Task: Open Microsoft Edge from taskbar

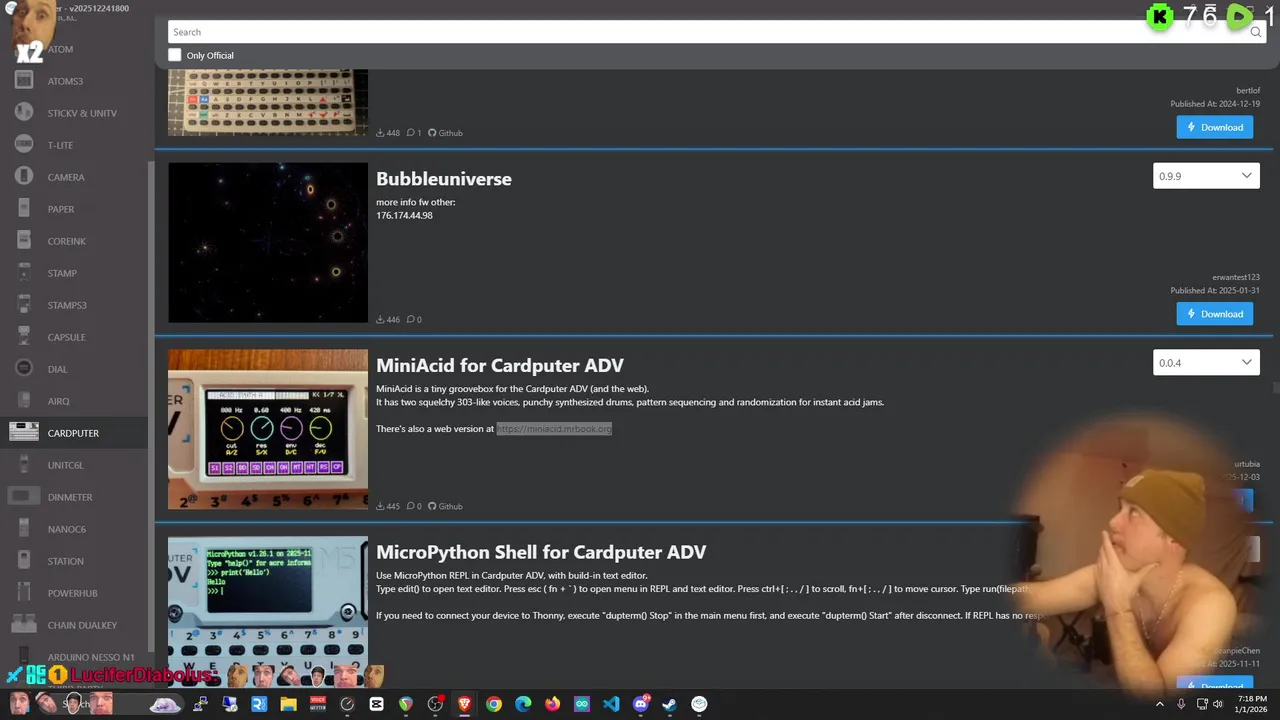Action: (x=523, y=704)
